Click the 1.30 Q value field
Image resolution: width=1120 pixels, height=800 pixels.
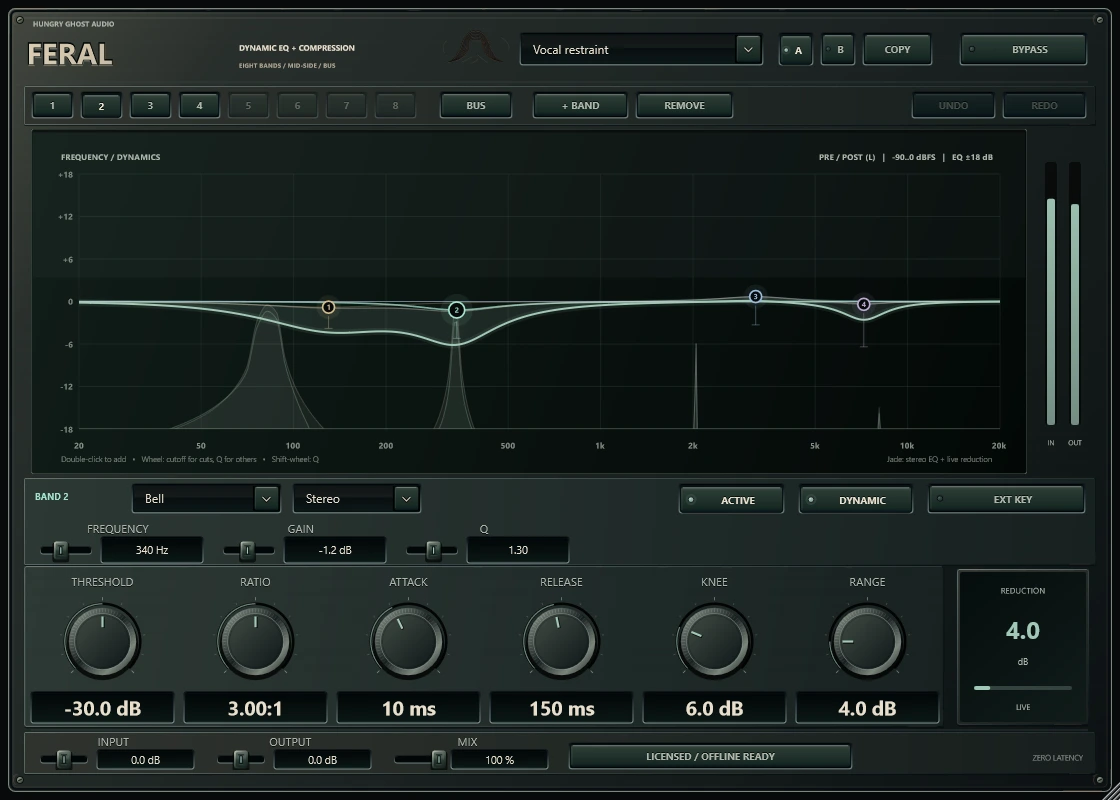click(518, 550)
